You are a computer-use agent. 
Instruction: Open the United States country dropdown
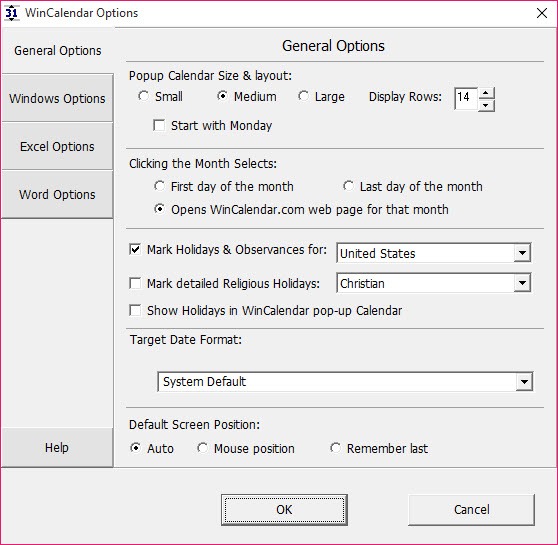[433, 253]
